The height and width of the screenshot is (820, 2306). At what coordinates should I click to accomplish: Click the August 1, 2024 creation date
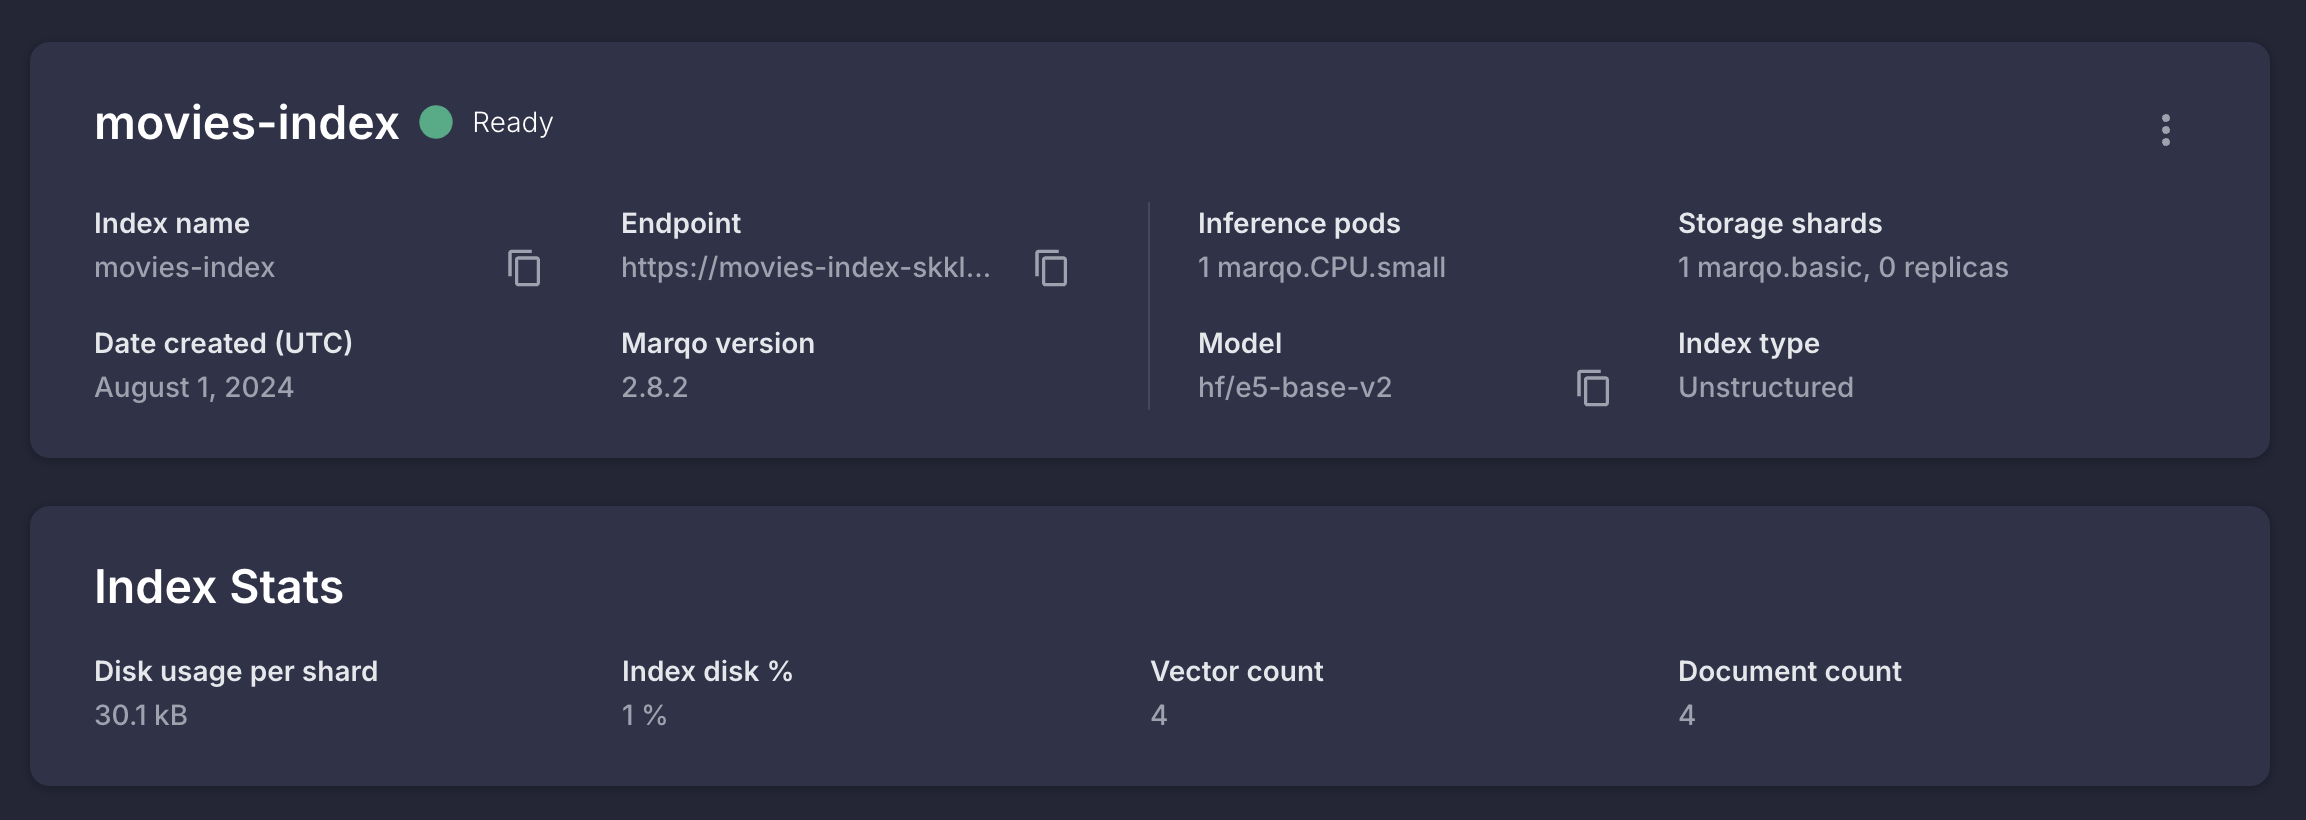[x=194, y=388]
